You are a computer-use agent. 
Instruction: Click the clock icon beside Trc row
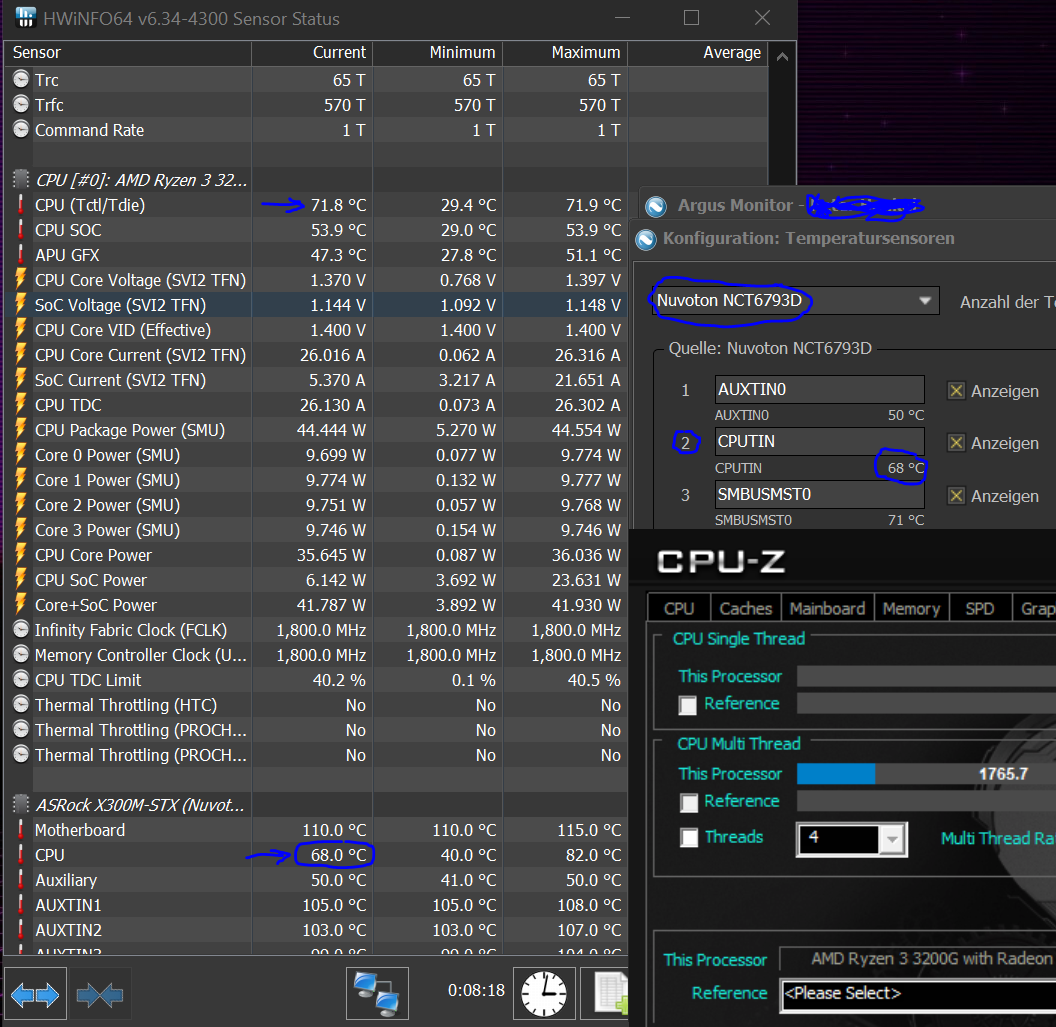coord(21,79)
